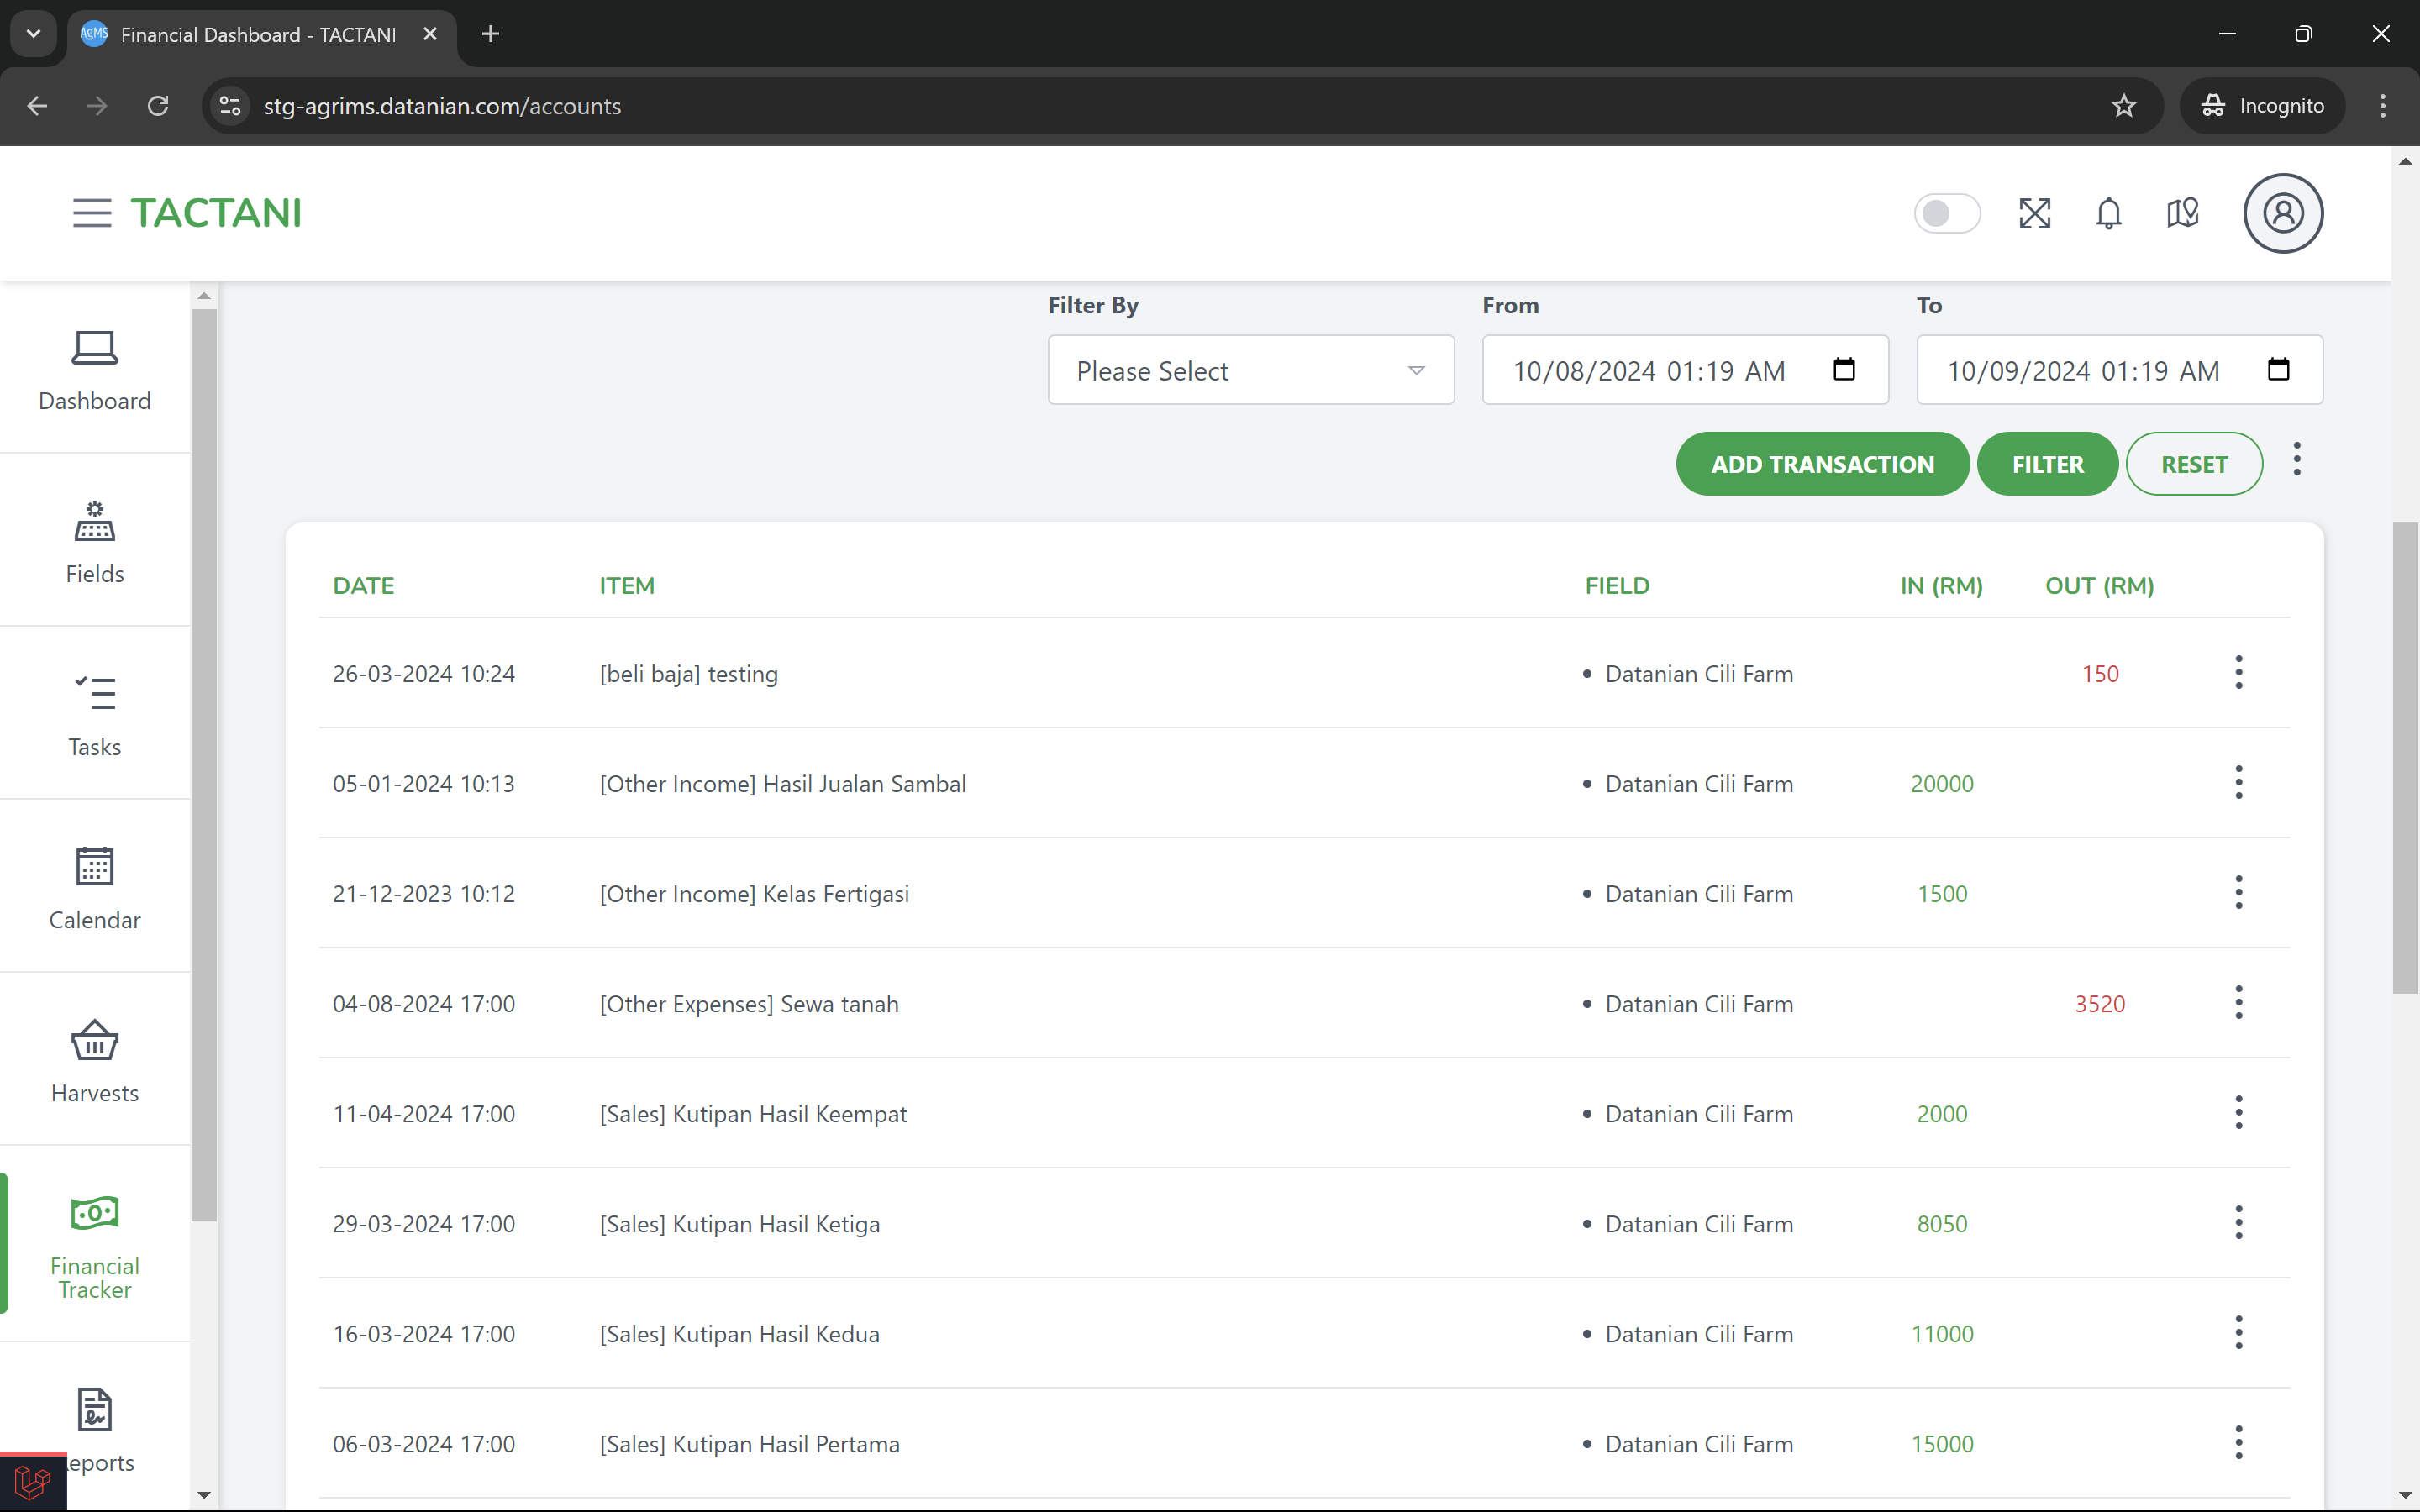Viewport: 2420px width, 1512px height.
Task: Click the ITEM column header
Action: tap(627, 586)
